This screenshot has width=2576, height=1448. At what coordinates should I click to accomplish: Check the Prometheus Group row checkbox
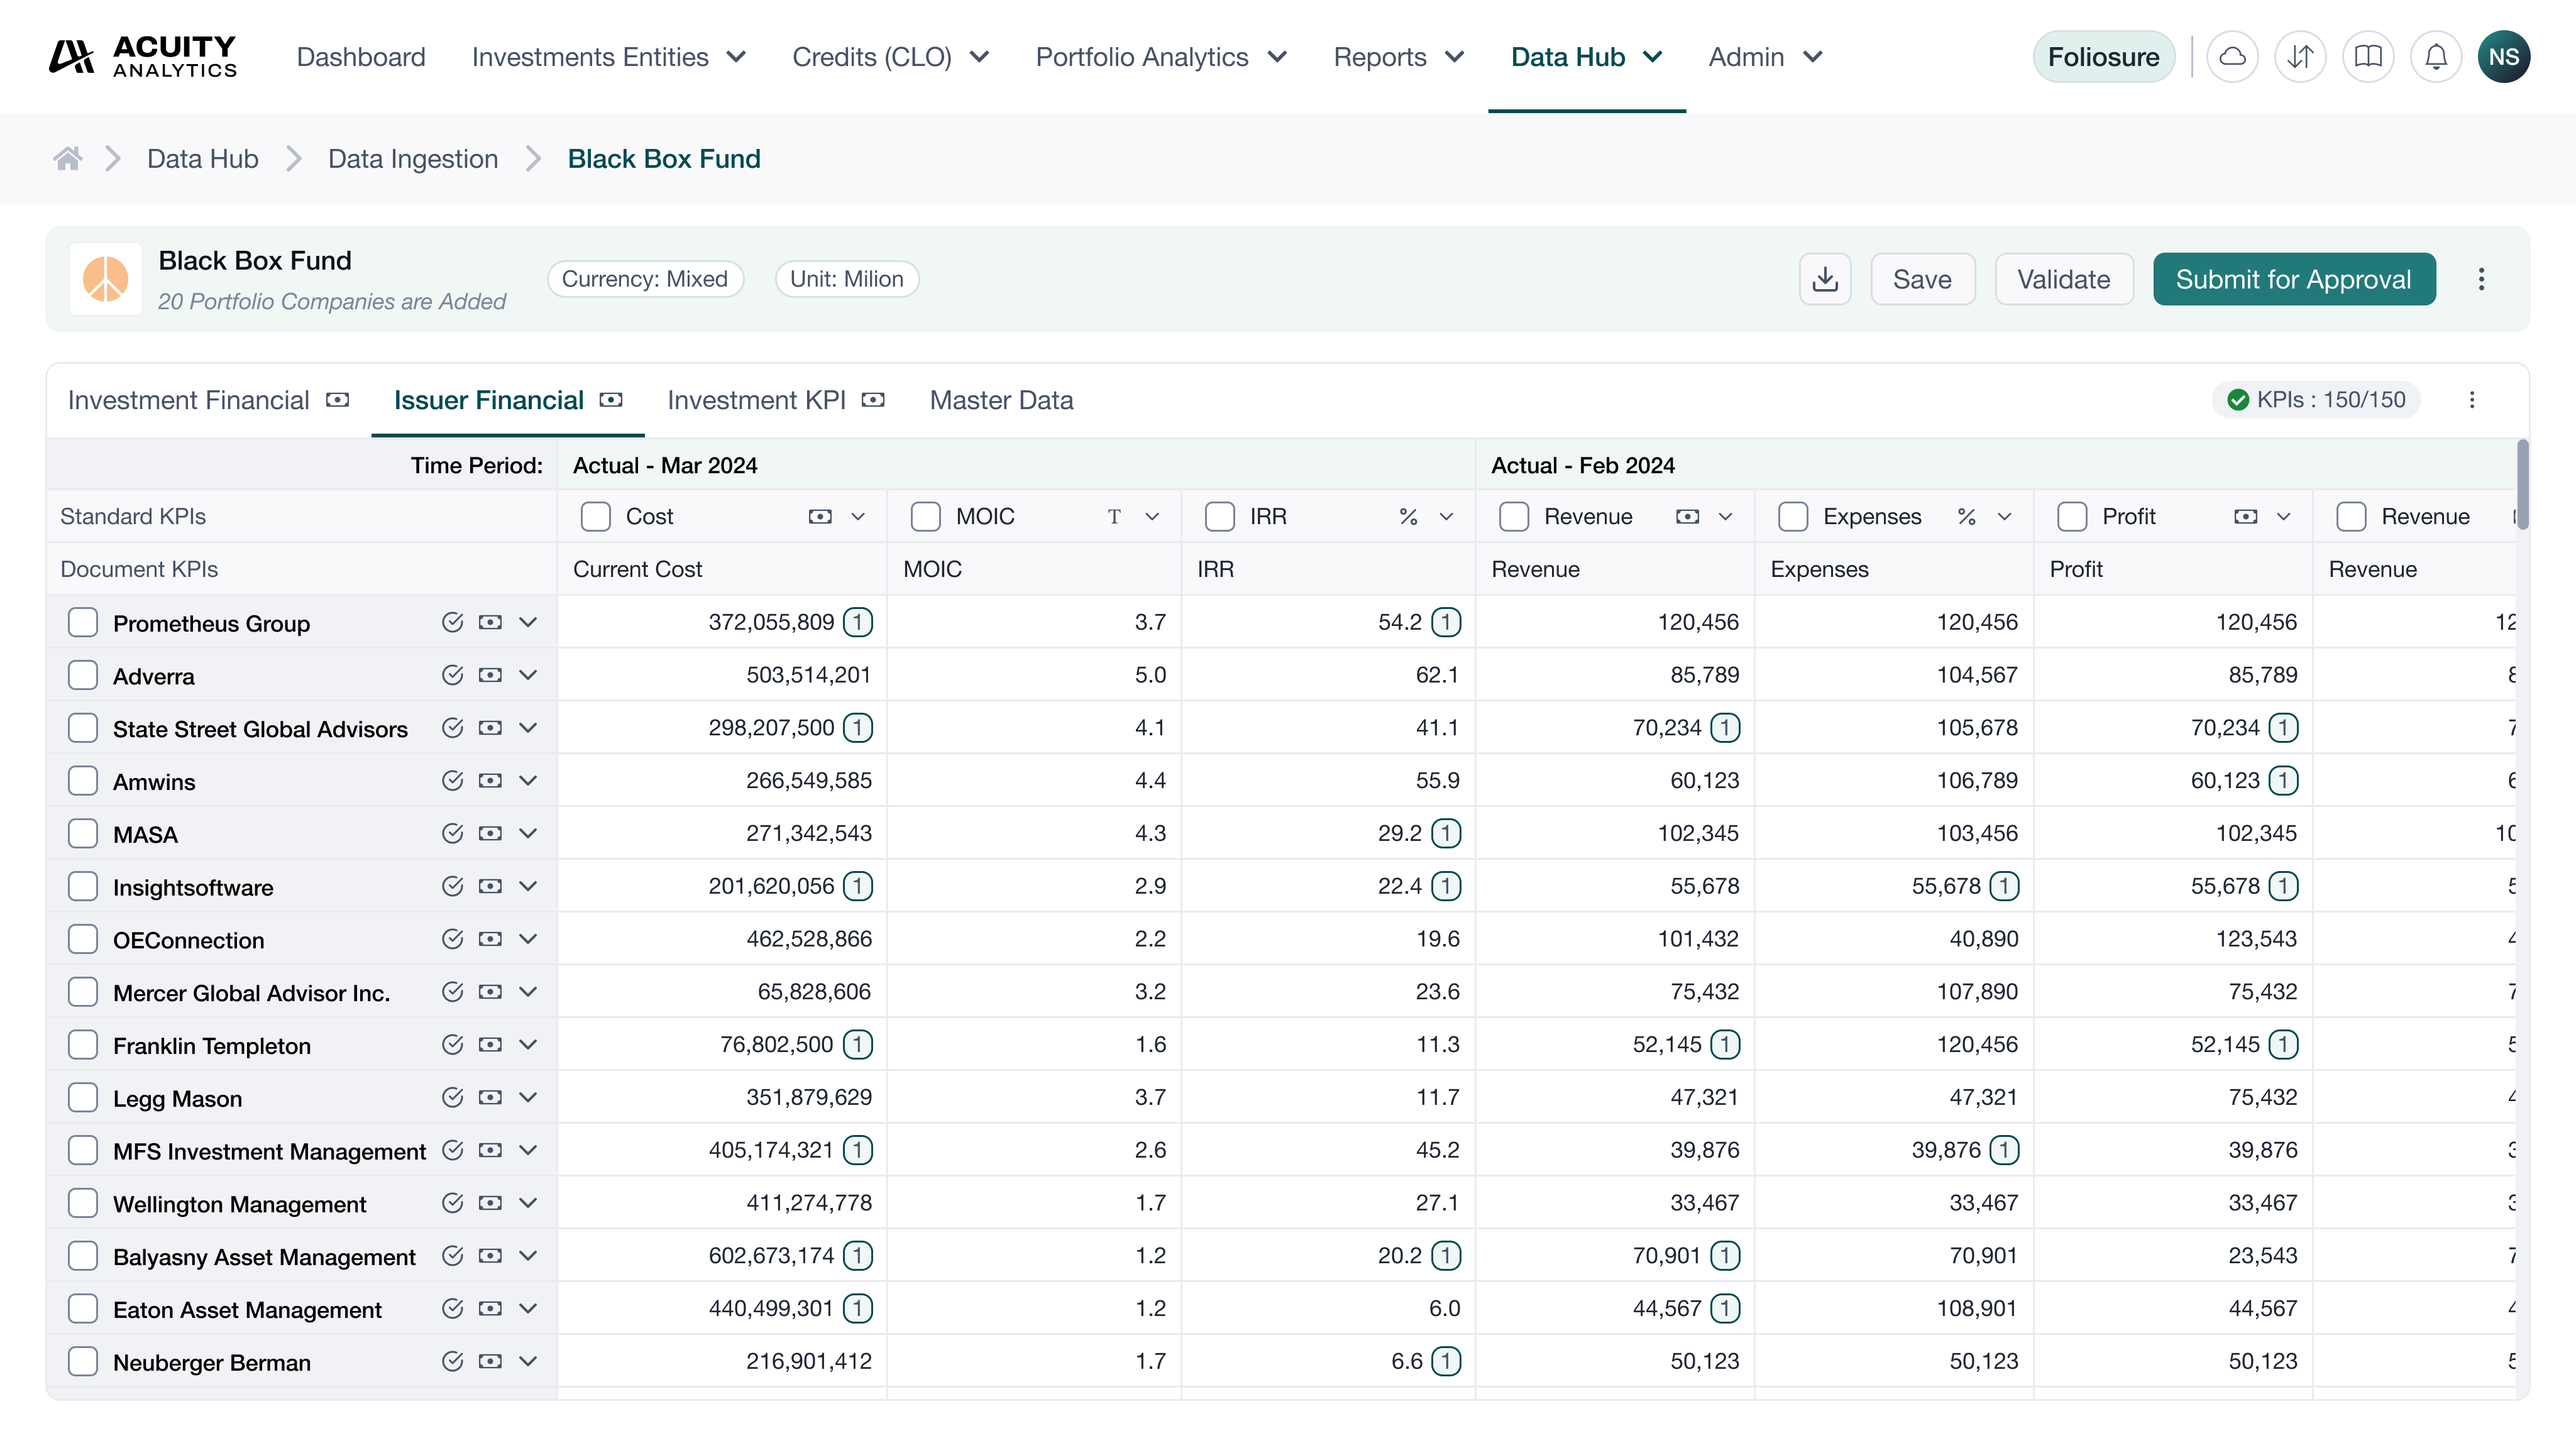[83, 622]
